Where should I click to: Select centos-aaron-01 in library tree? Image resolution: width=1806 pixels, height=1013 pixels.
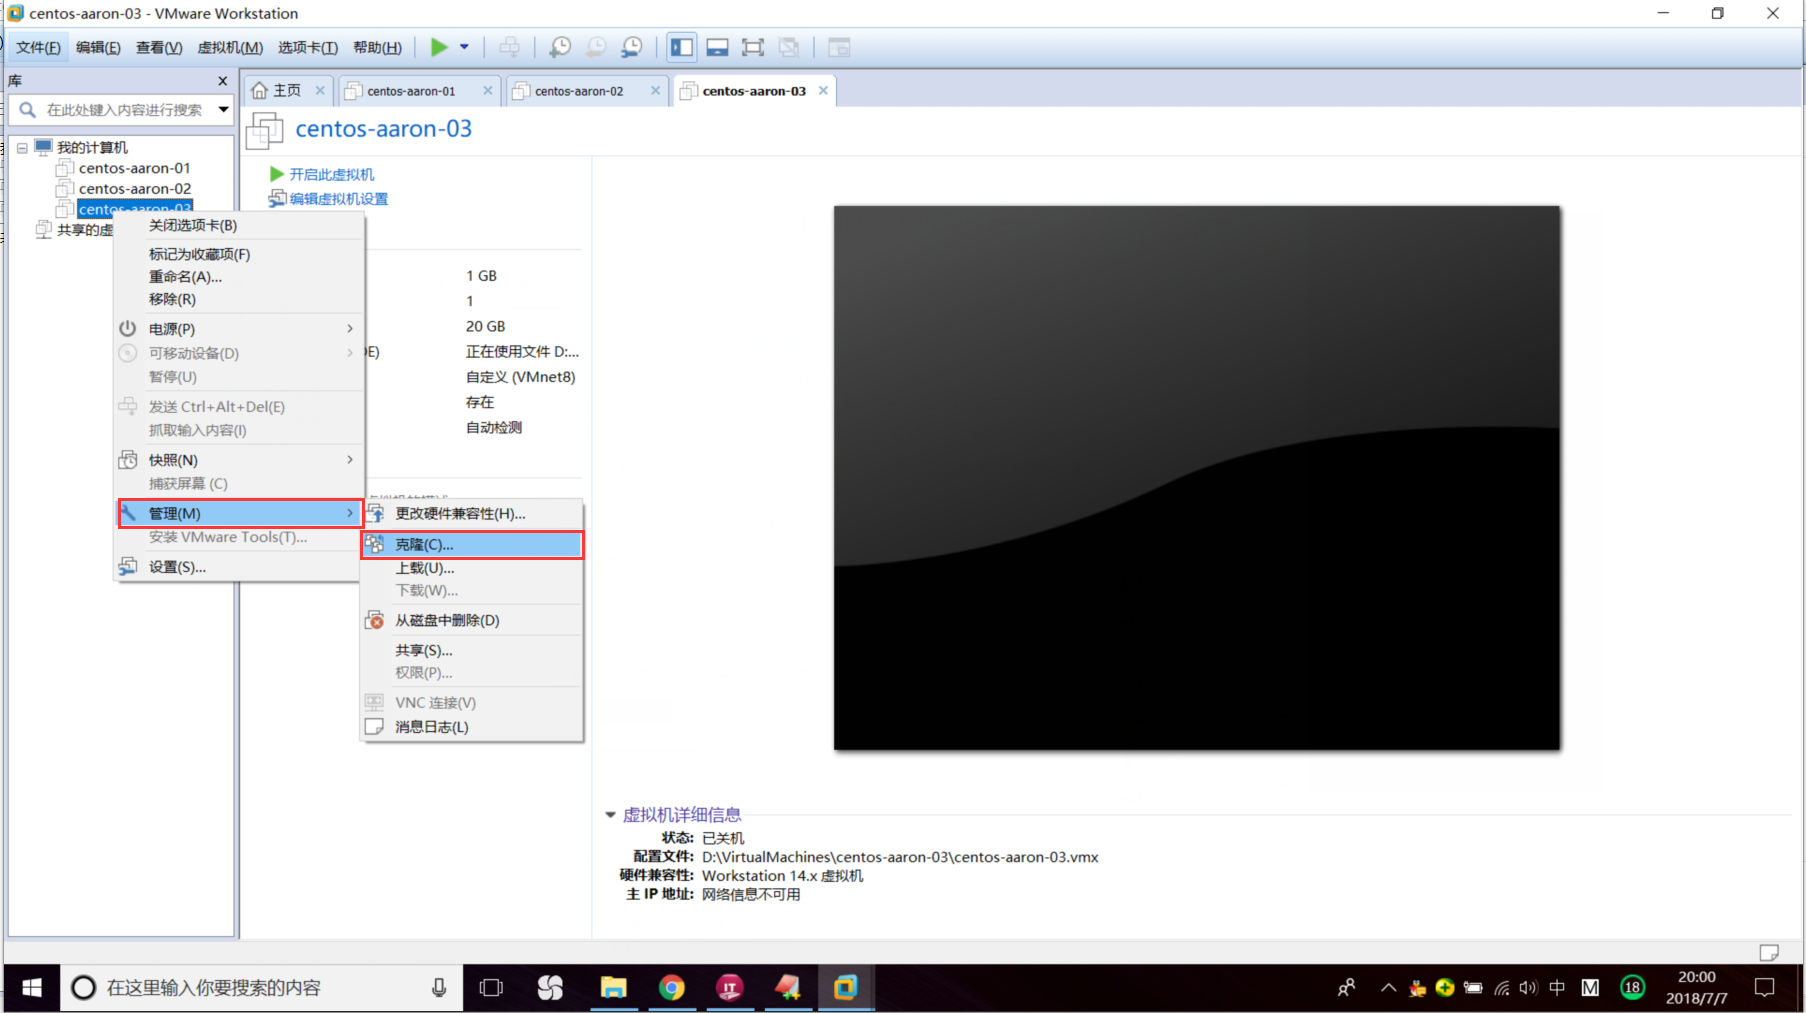point(134,168)
